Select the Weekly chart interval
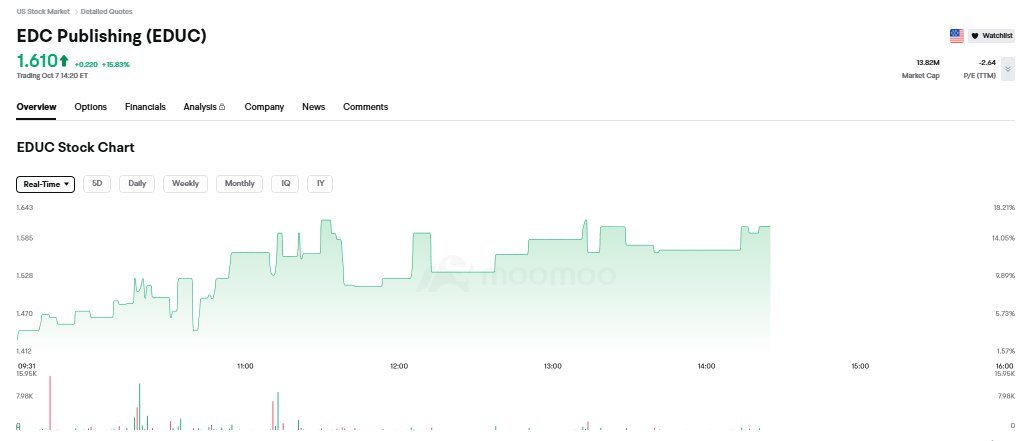Image resolution: width=1030 pixels, height=441 pixels. click(x=185, y=184)
